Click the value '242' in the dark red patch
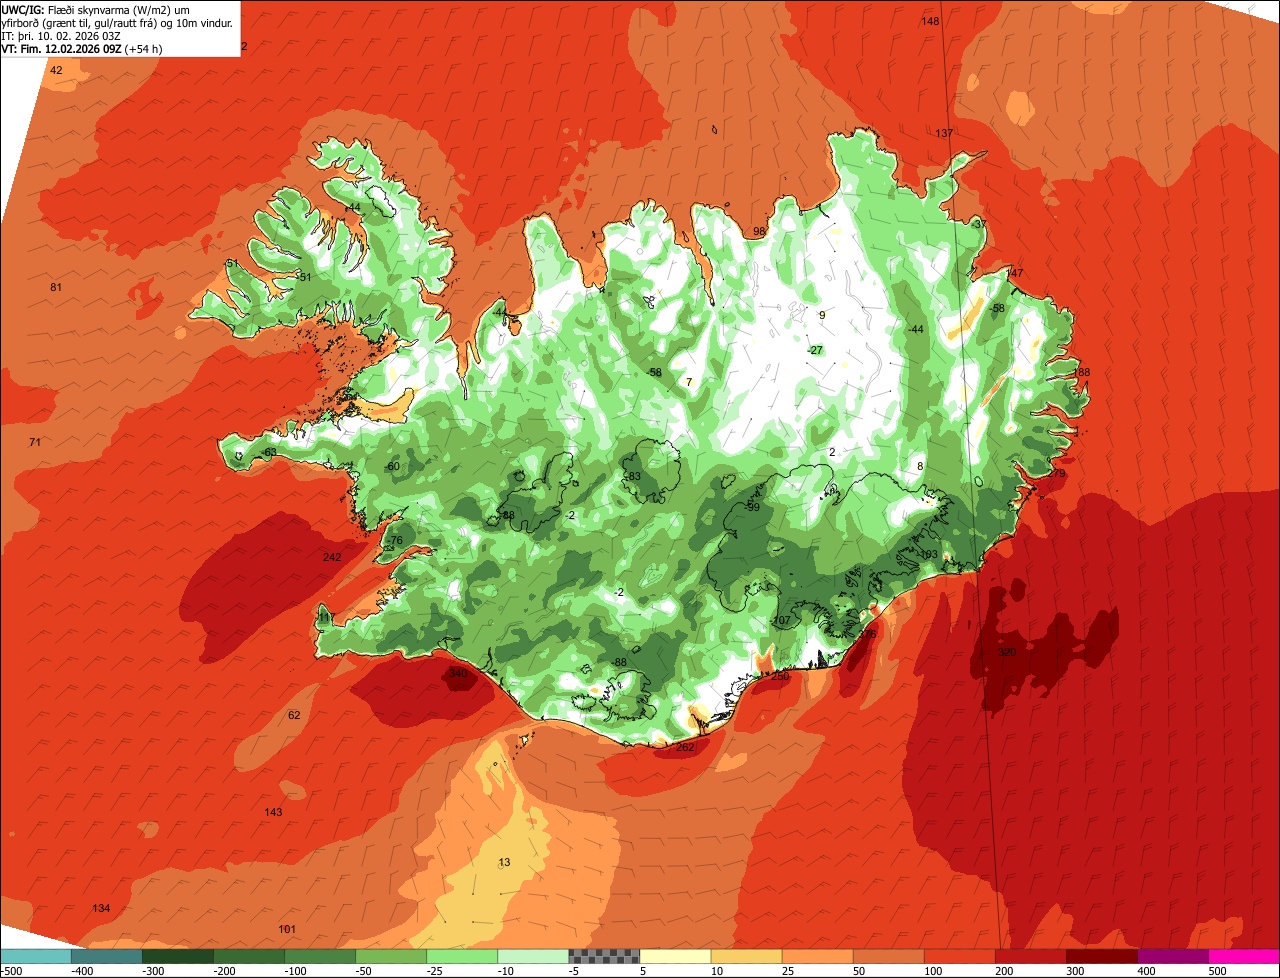Screen dimensions: 1280x978 click(332, 557)
